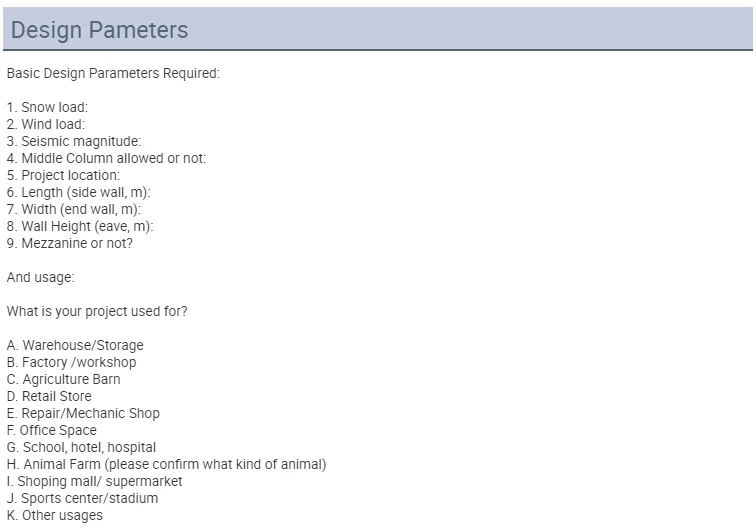Click the Project location item
The height and width of the screenshot is (531, 756).
coord(63,175)
